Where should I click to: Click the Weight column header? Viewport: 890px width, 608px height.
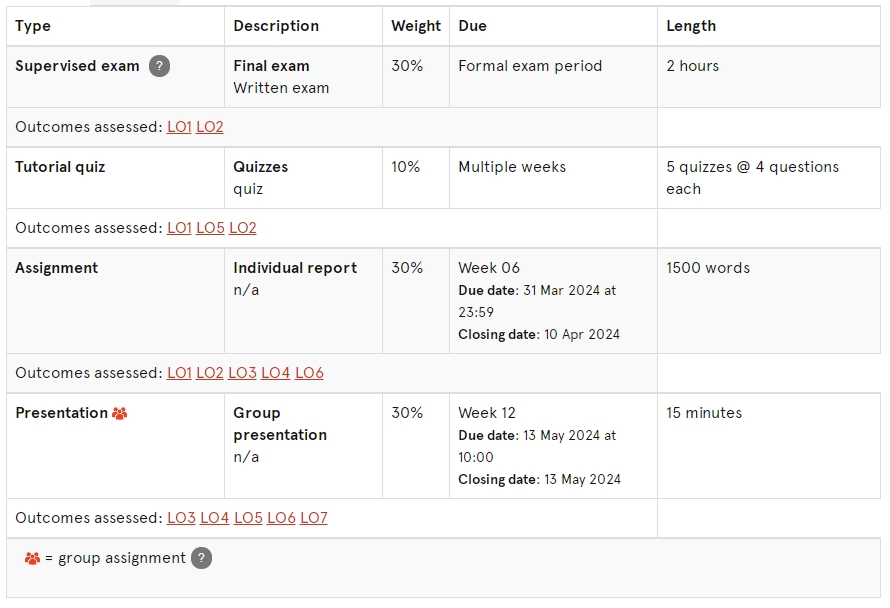pos(416,26)
